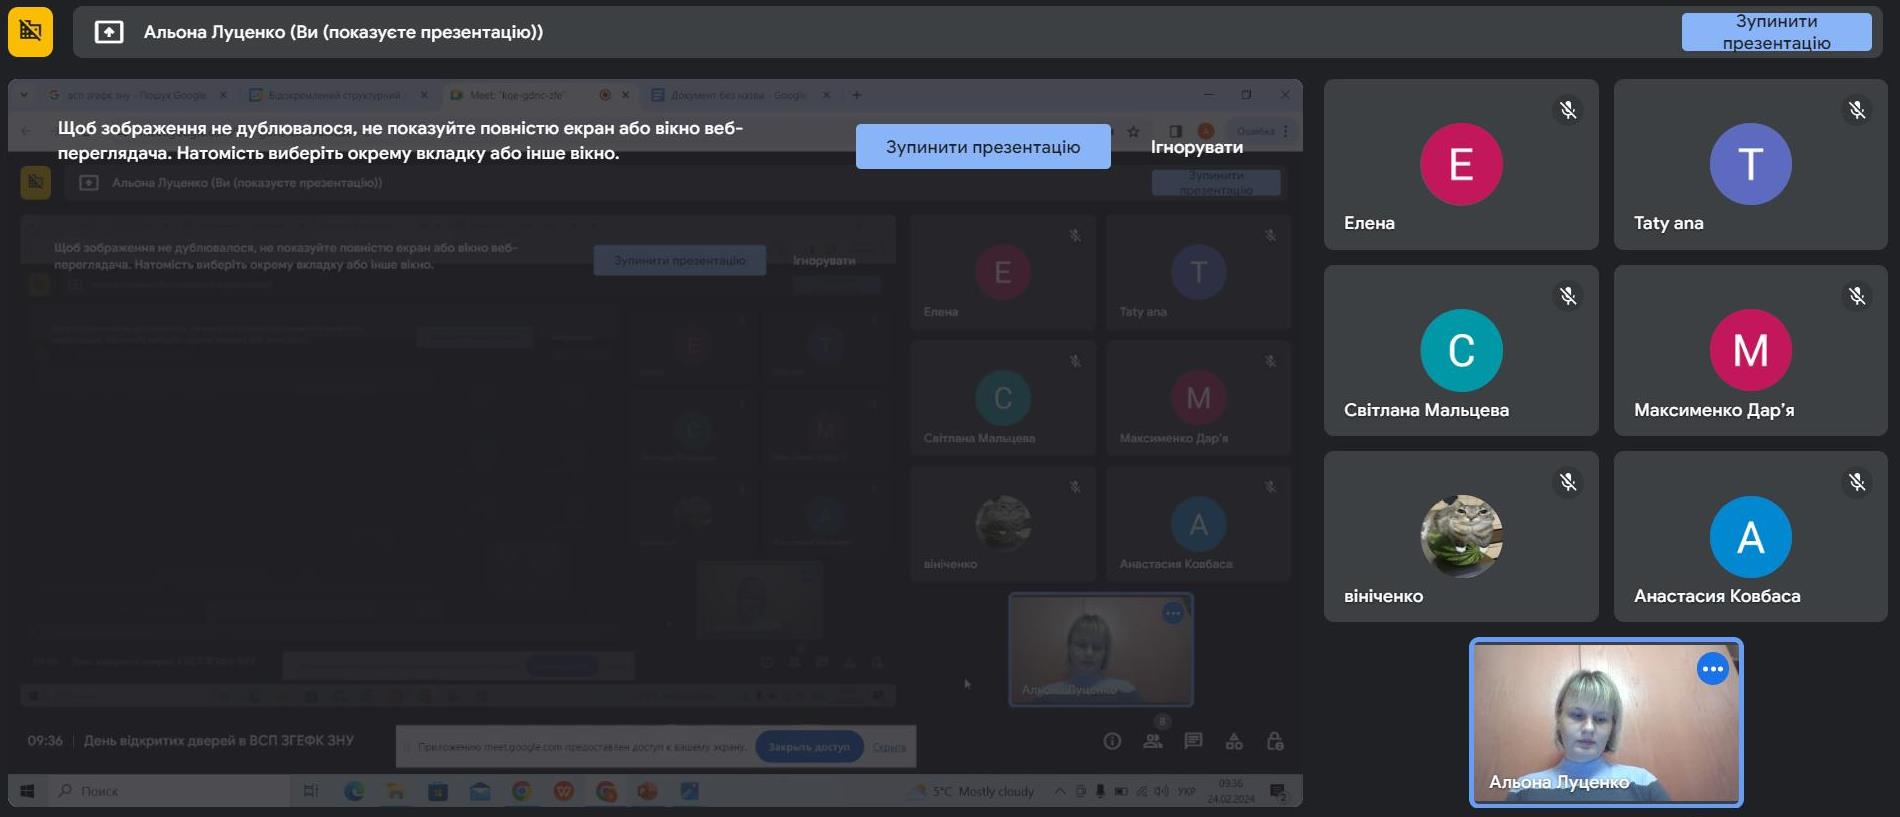The width and height of the screenshot is (1900, 817).
Task: Open the red WPS Office icon in shared taskbar
Action: click(564, 791)
